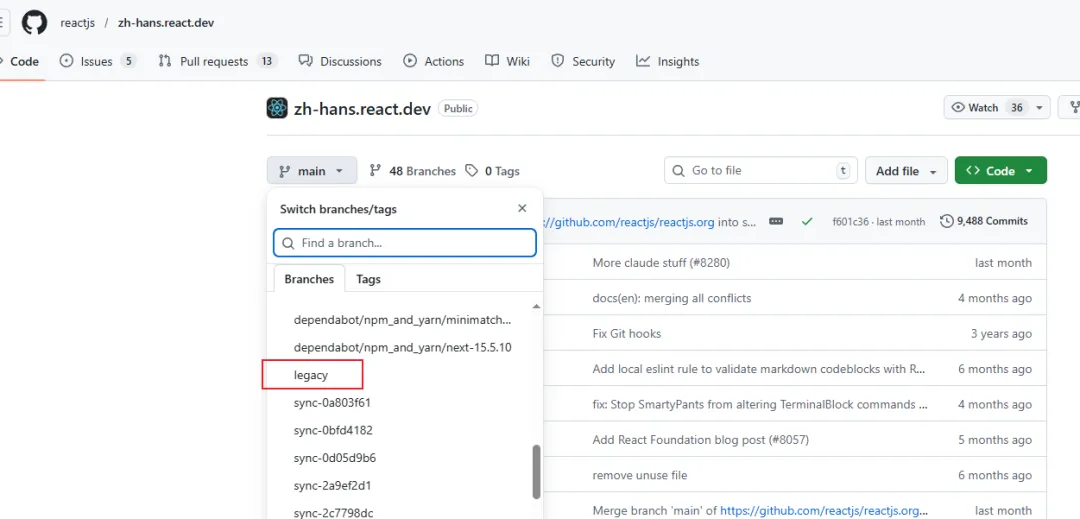Select branch dependabot/npm_and_yarn/next-15.5.10
This screenshot has height=519, width=1080.
(x=404, y=348)
